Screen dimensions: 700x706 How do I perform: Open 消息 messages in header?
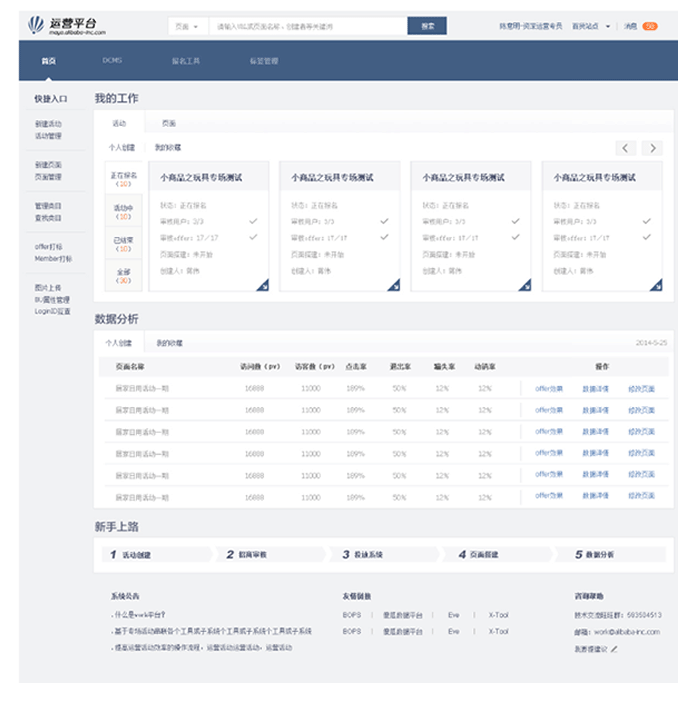(630, 27)
